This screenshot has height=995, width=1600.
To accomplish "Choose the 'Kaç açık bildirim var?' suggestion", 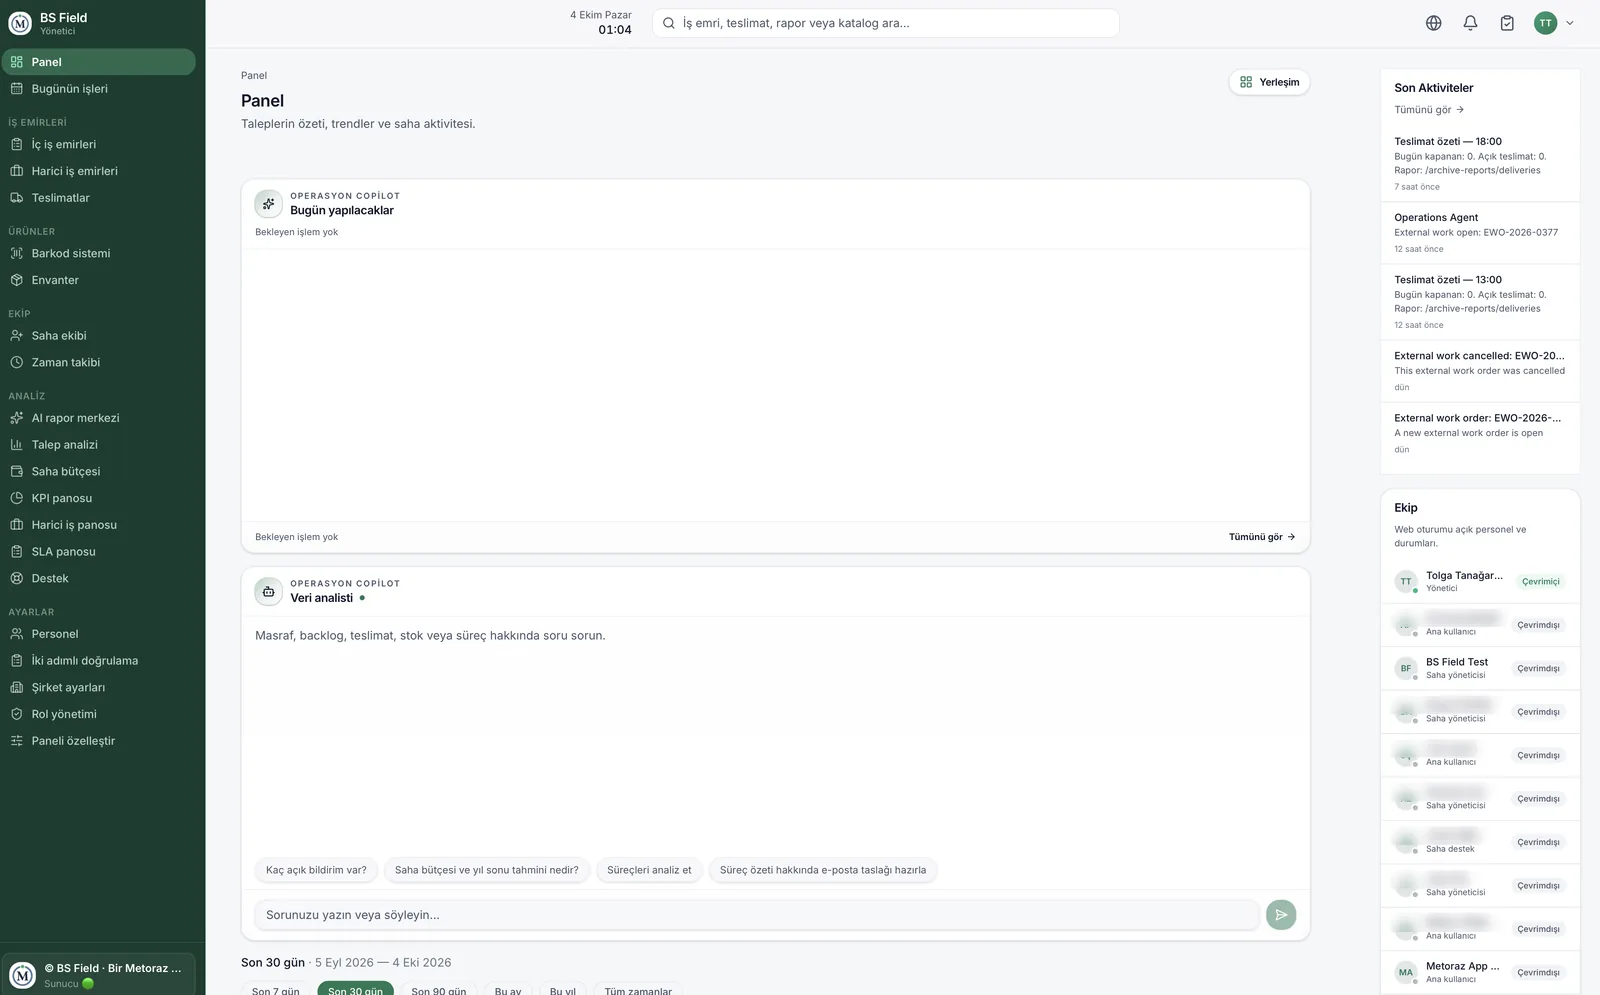I will pos(316,870).
